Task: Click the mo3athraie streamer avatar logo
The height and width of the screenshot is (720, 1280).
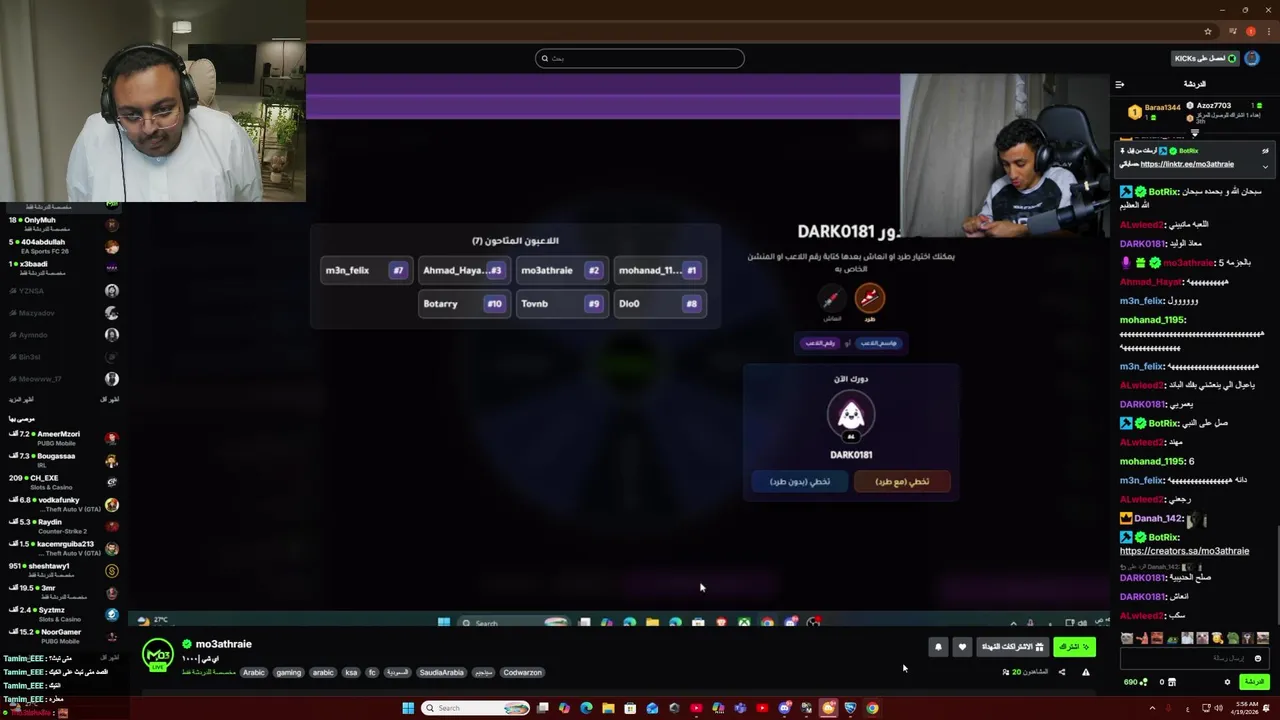Action: pos(157,655)
